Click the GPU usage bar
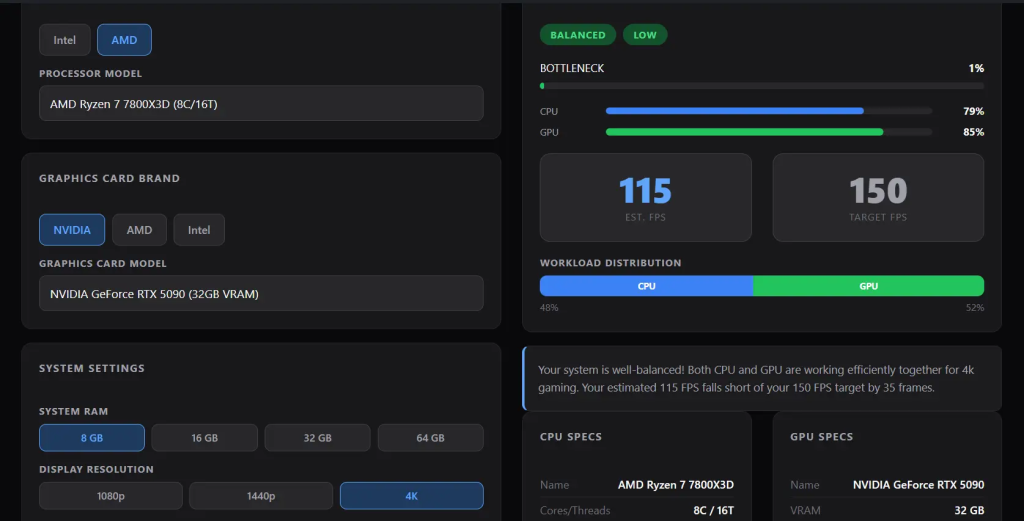 coord(769,132)
